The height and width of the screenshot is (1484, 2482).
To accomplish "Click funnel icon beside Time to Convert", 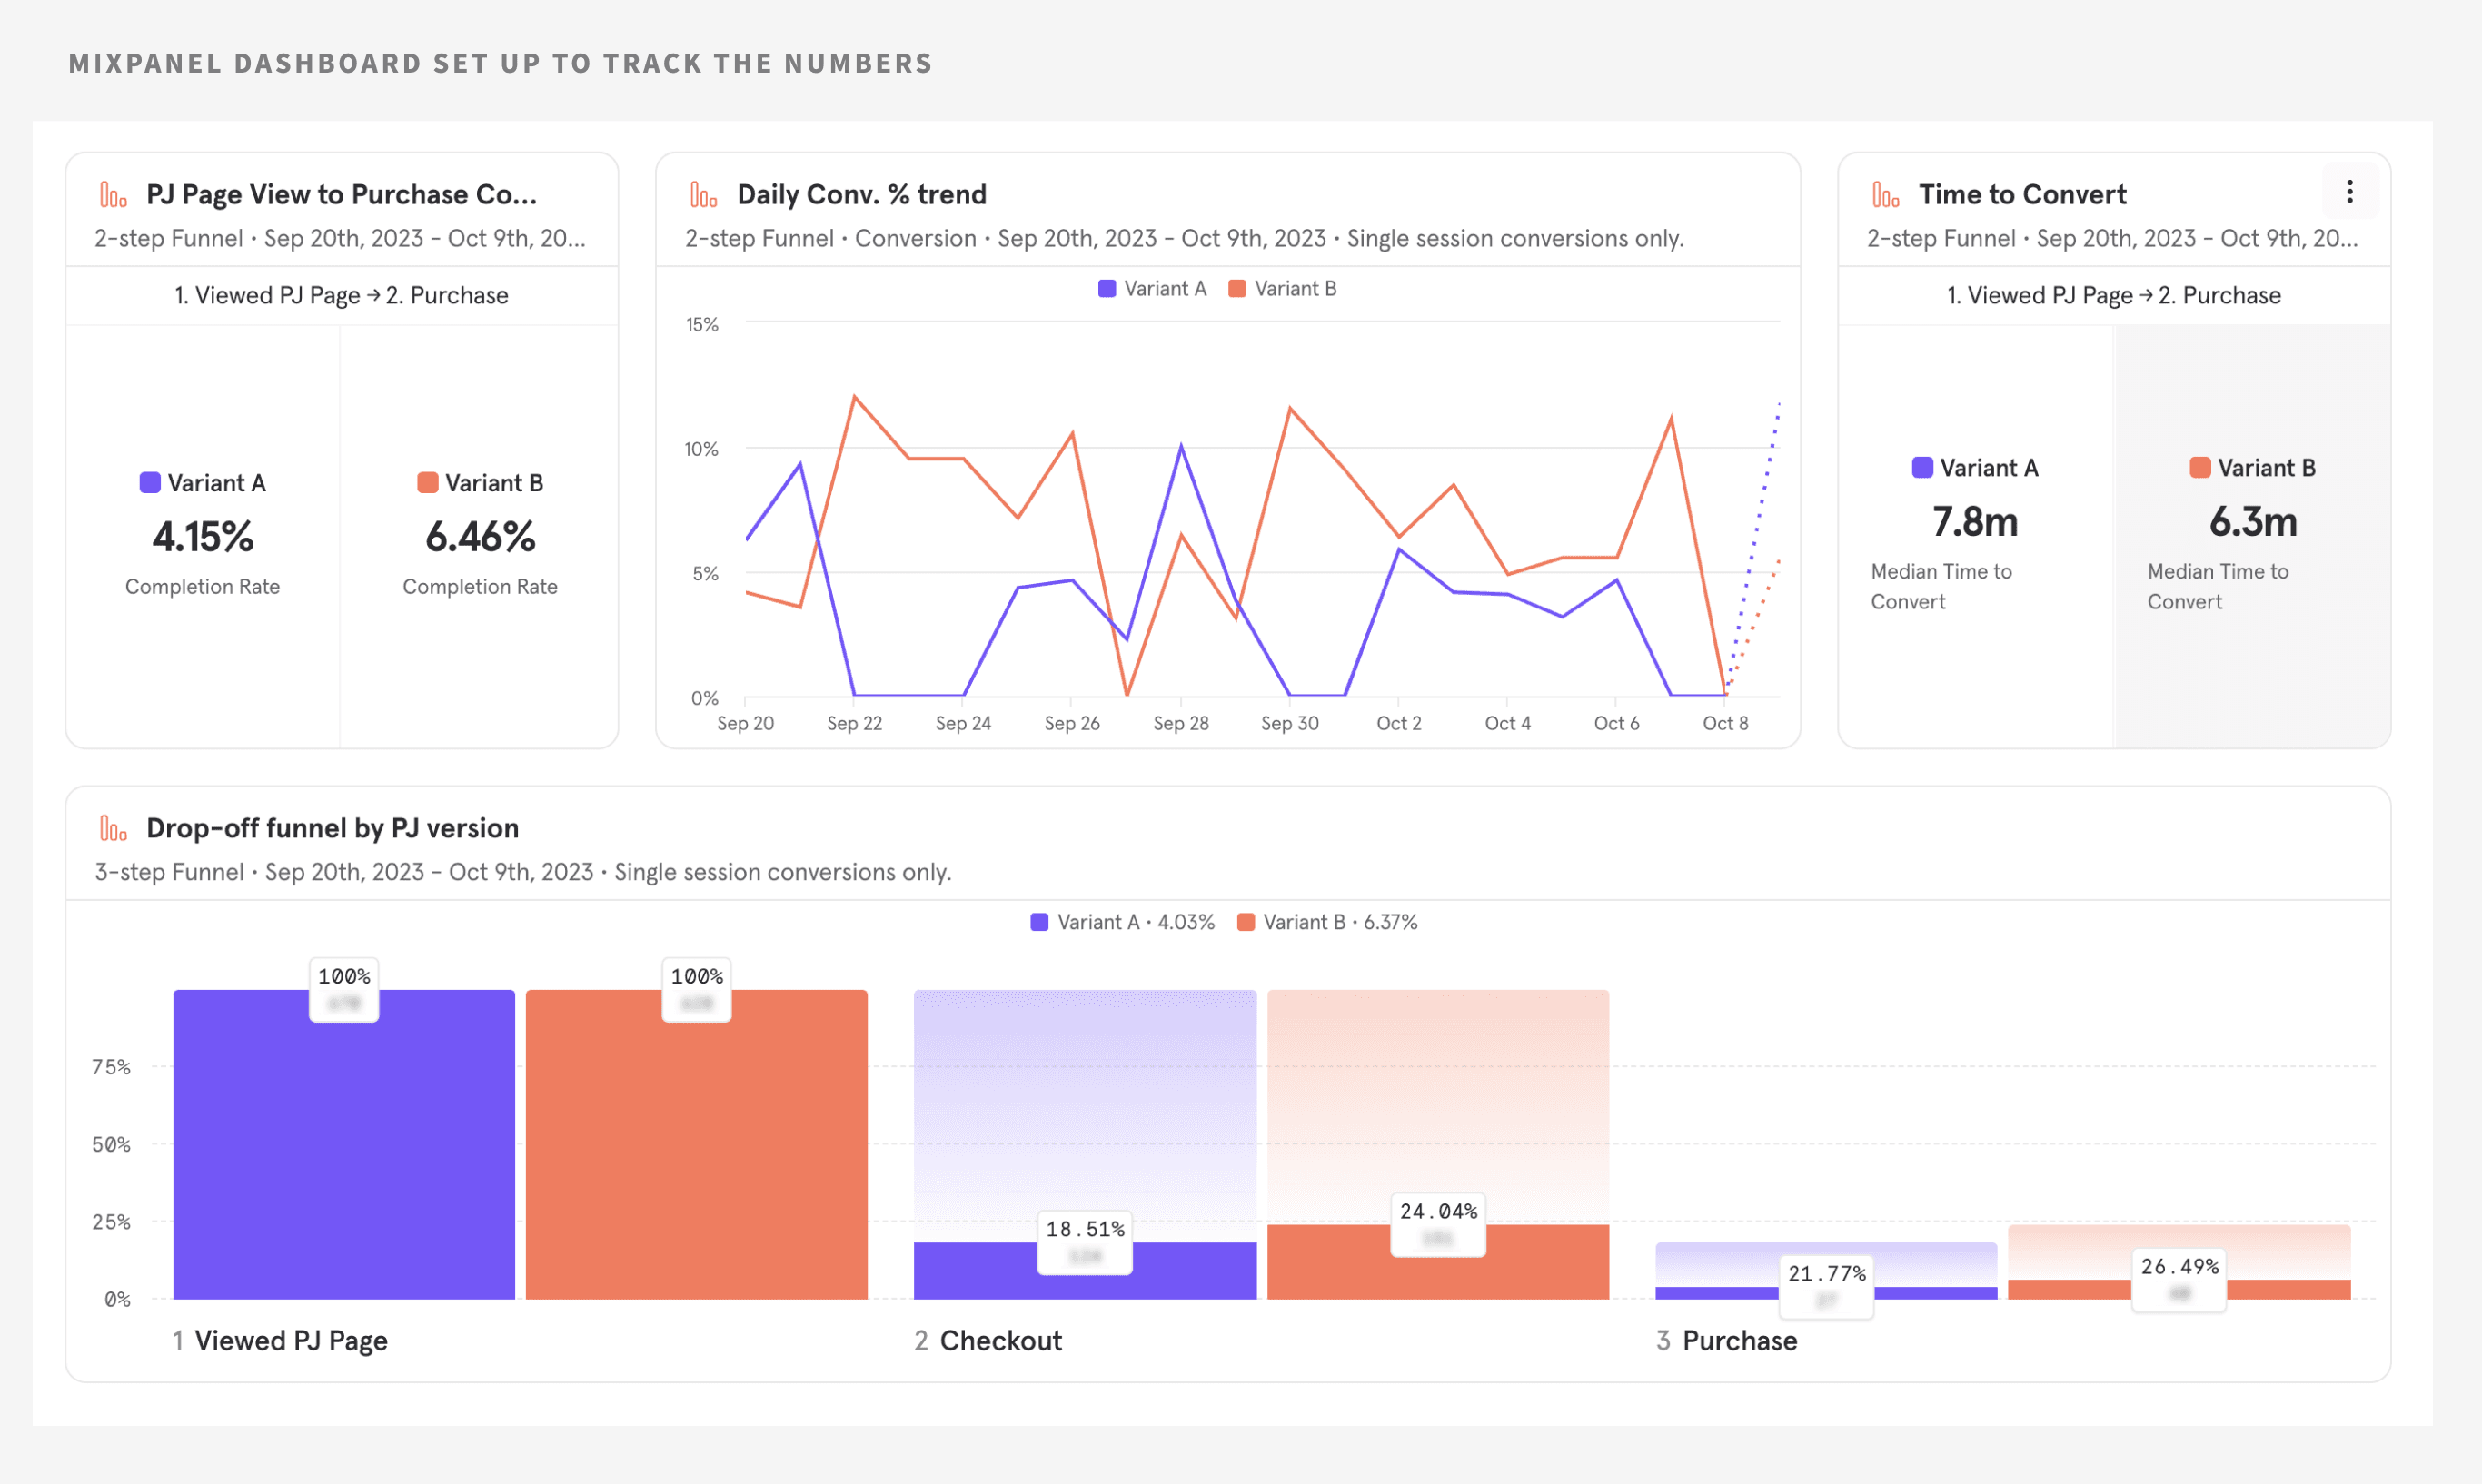I will 1885,194.
